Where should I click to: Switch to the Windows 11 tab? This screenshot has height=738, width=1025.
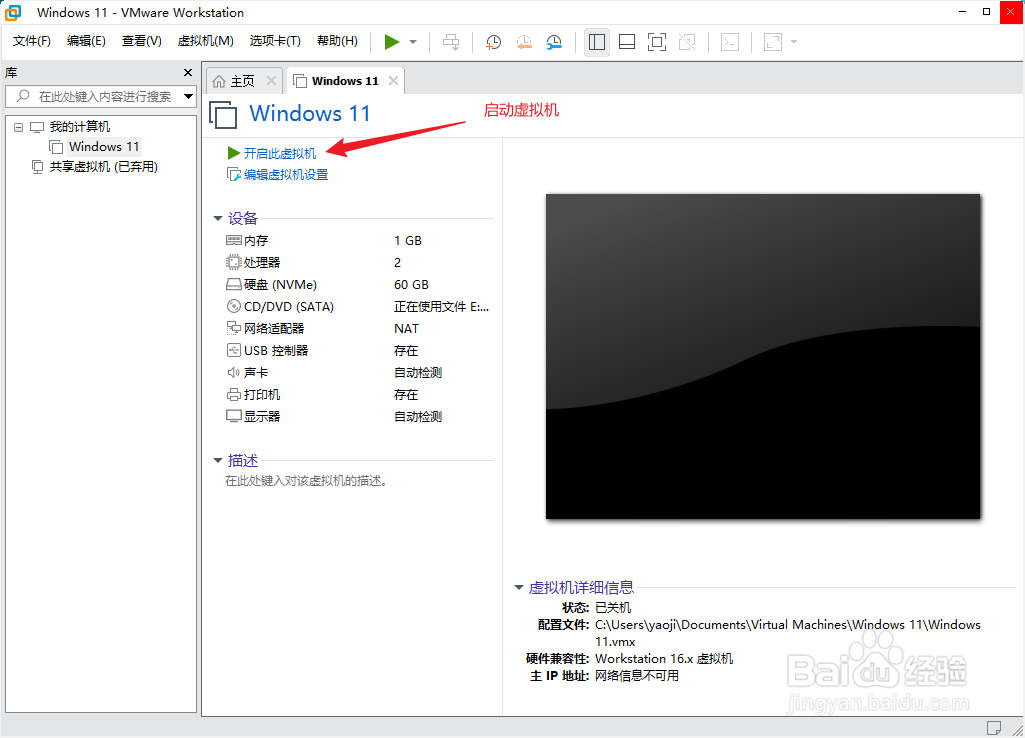pyautogui.click(x=345, y=81)
